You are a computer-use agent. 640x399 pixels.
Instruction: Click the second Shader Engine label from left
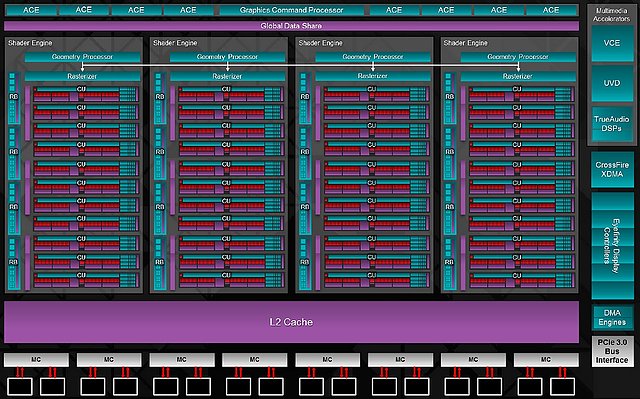coord(175,43)
